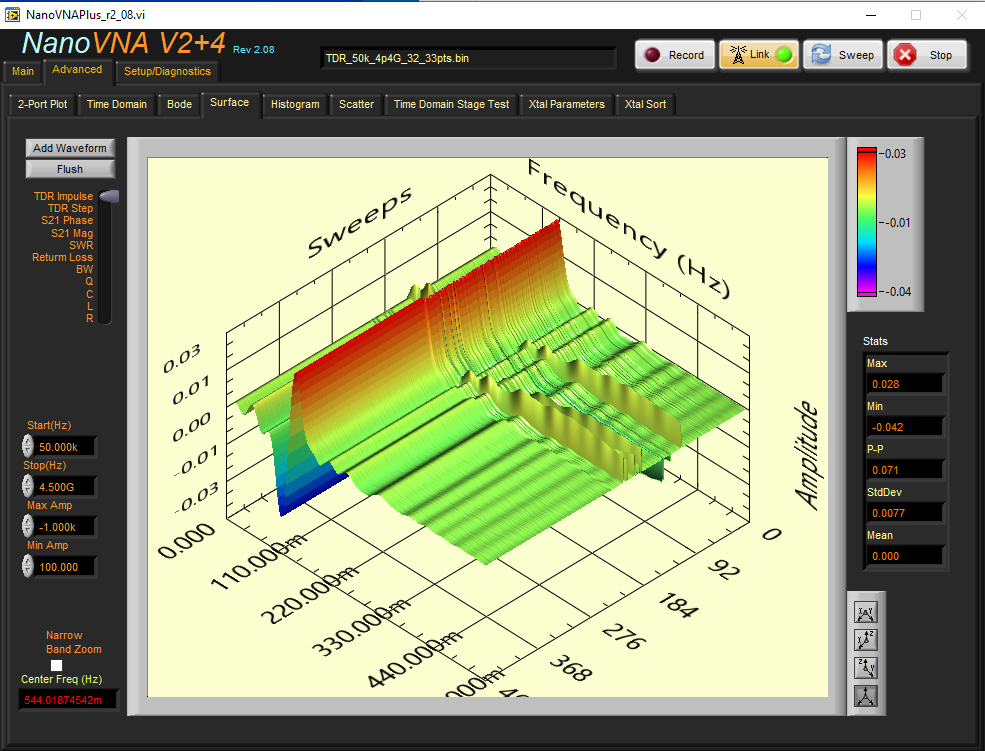The image size is (985, 751).
Task: Select "BW" on the waveform slider
Action: [x=85, y=269]
